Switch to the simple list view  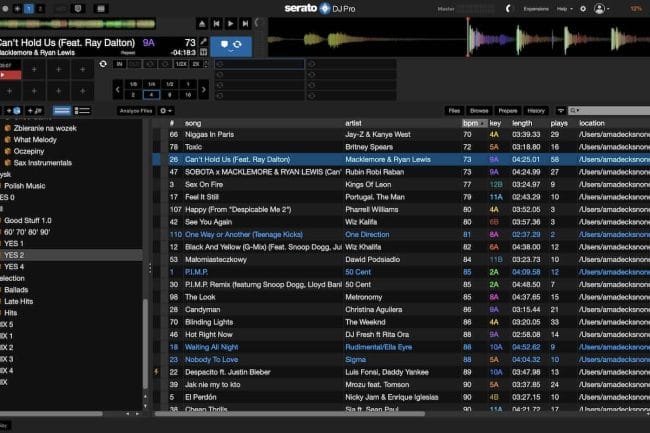(62, 111)
